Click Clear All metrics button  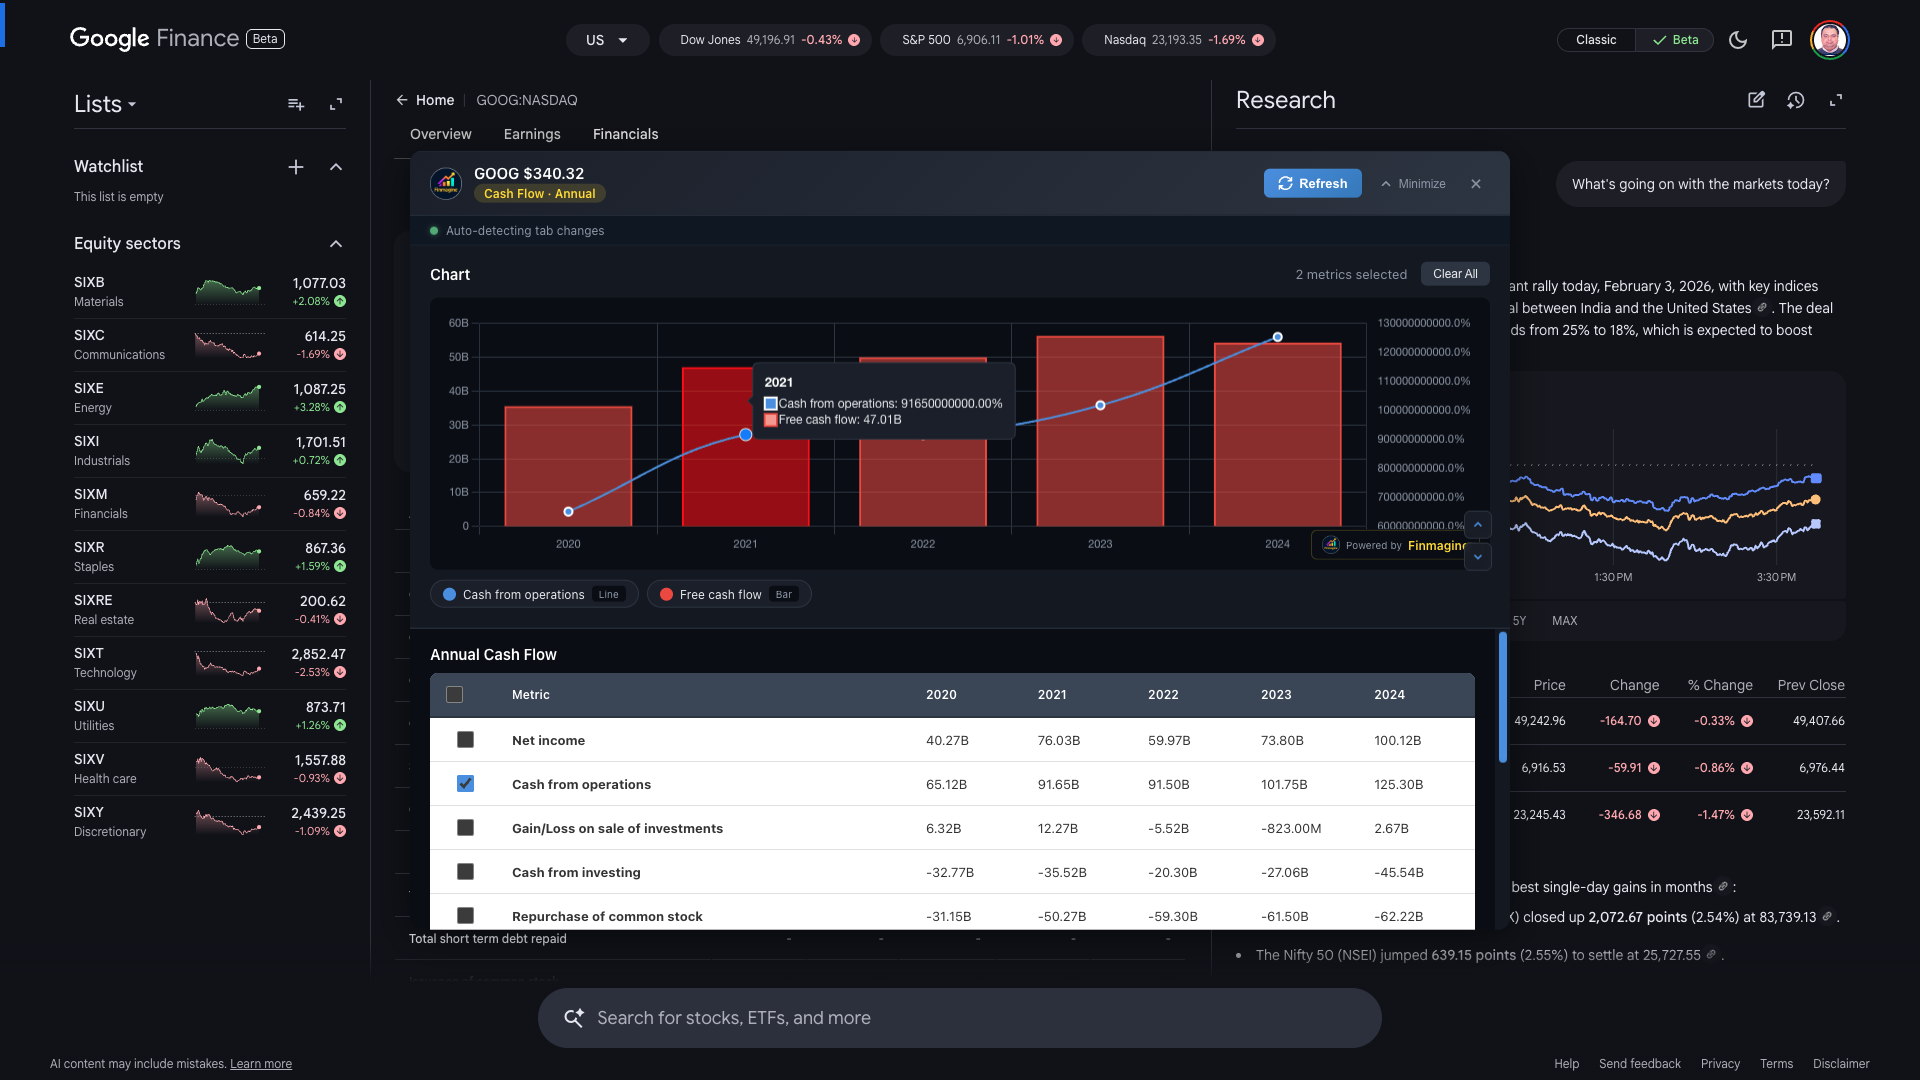coord(1454,274)
